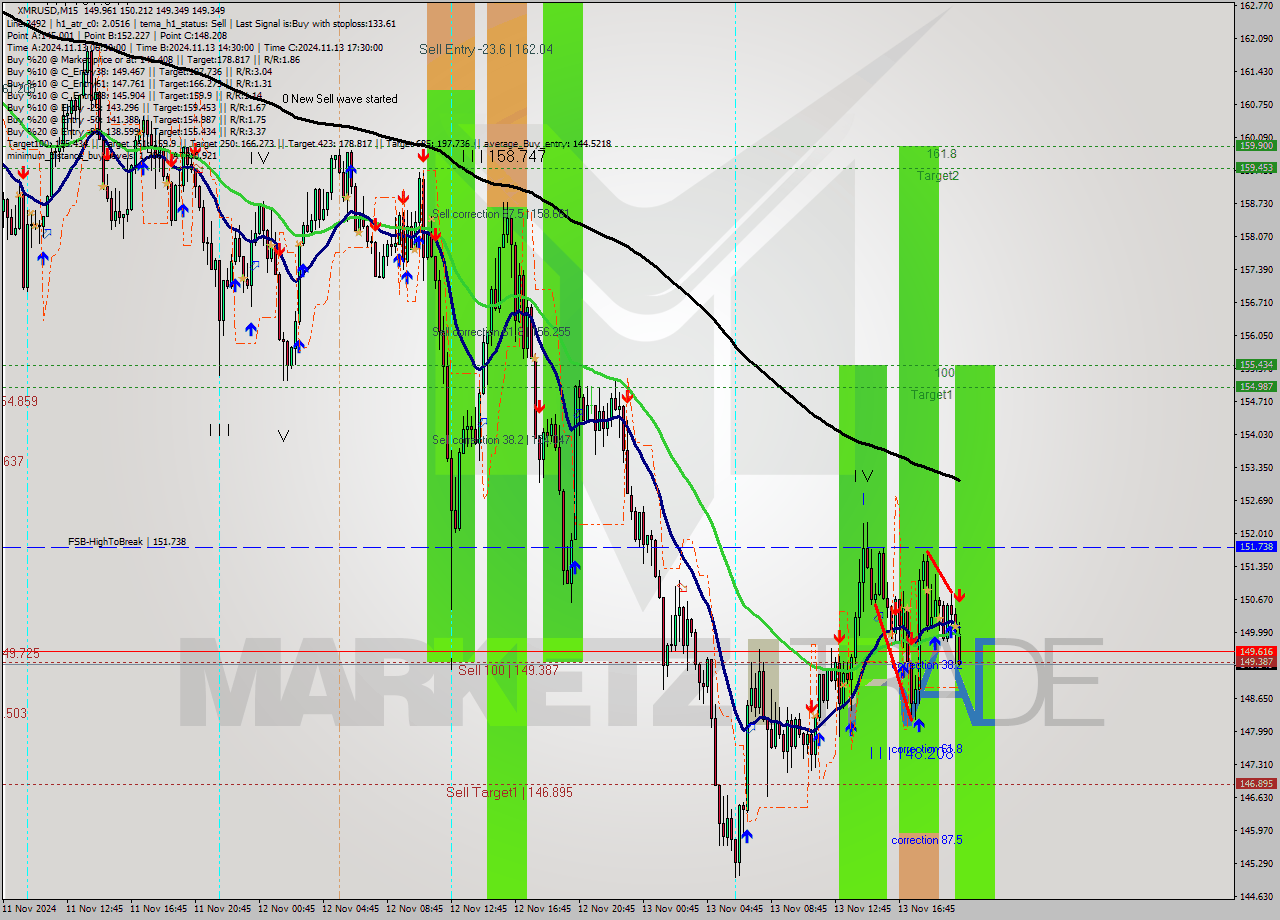Click the '161.8' Fibonacci level label
The height and width of the screenshot is (920, 1280).
point(942,154)
